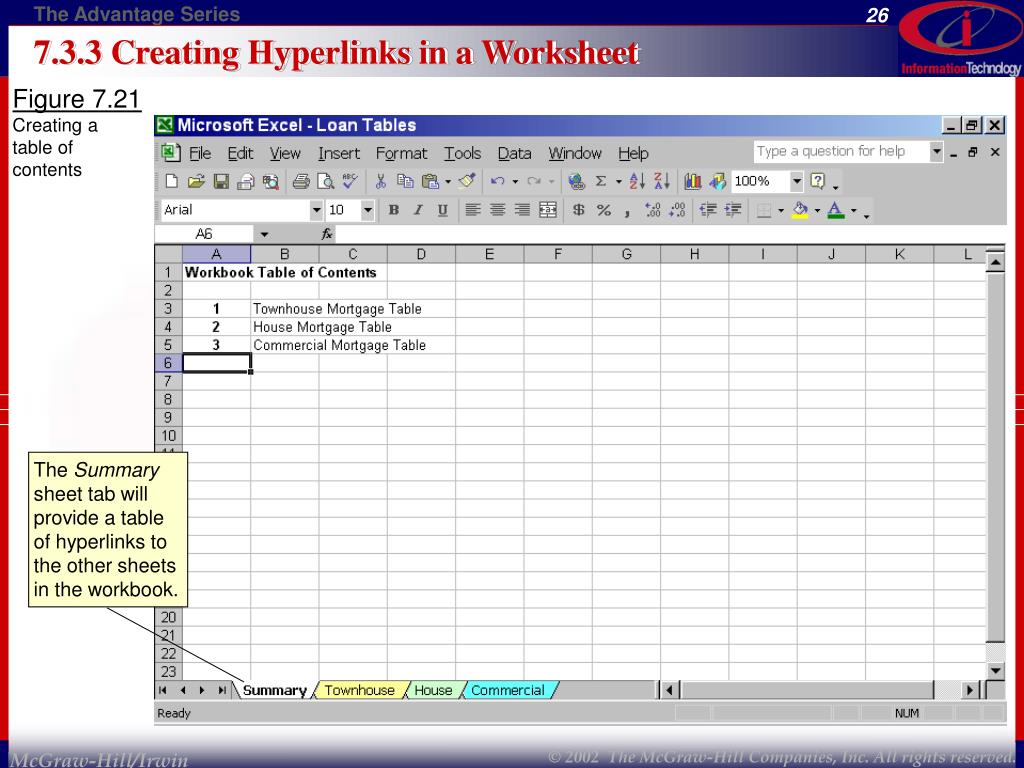Click the Borders icon
Screen dimensions: 1024x768
pos(763,210)
